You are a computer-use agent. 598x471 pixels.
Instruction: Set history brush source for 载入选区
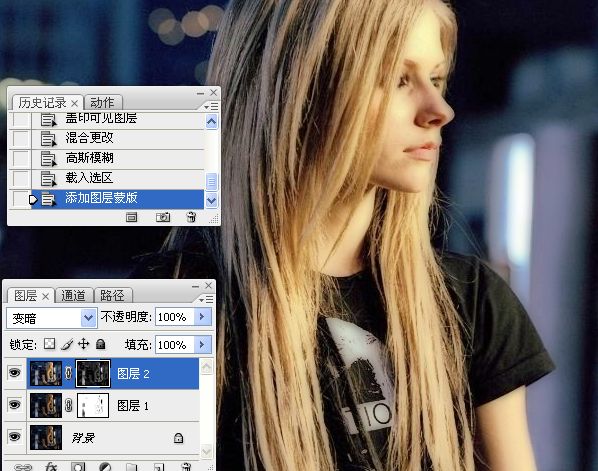20,178
